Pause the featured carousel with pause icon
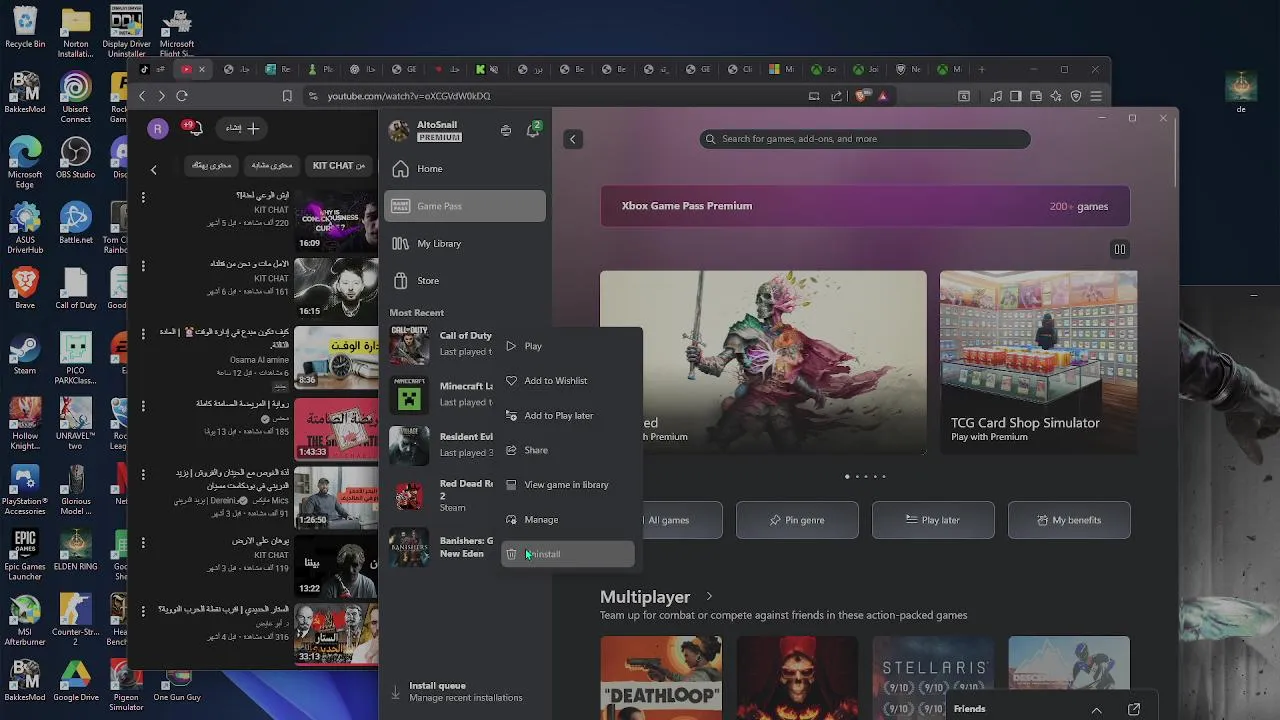The image size is (1280, 720). (1120, 249)
